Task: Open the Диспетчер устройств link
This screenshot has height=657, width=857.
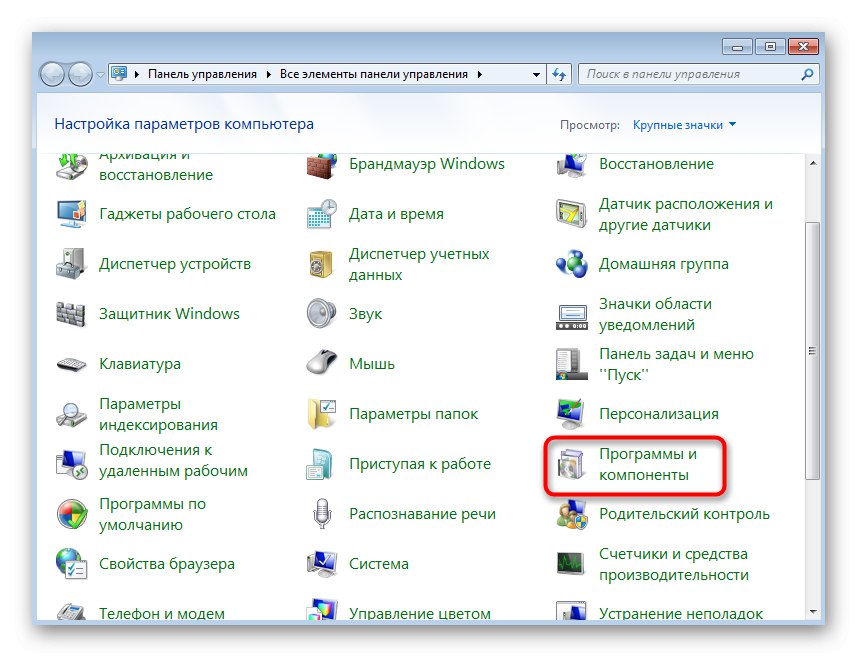Action: point(175,264)
